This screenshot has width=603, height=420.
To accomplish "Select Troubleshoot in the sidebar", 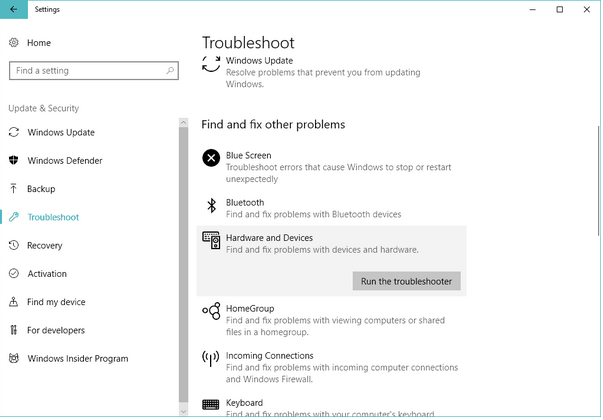I will (53, 217).
